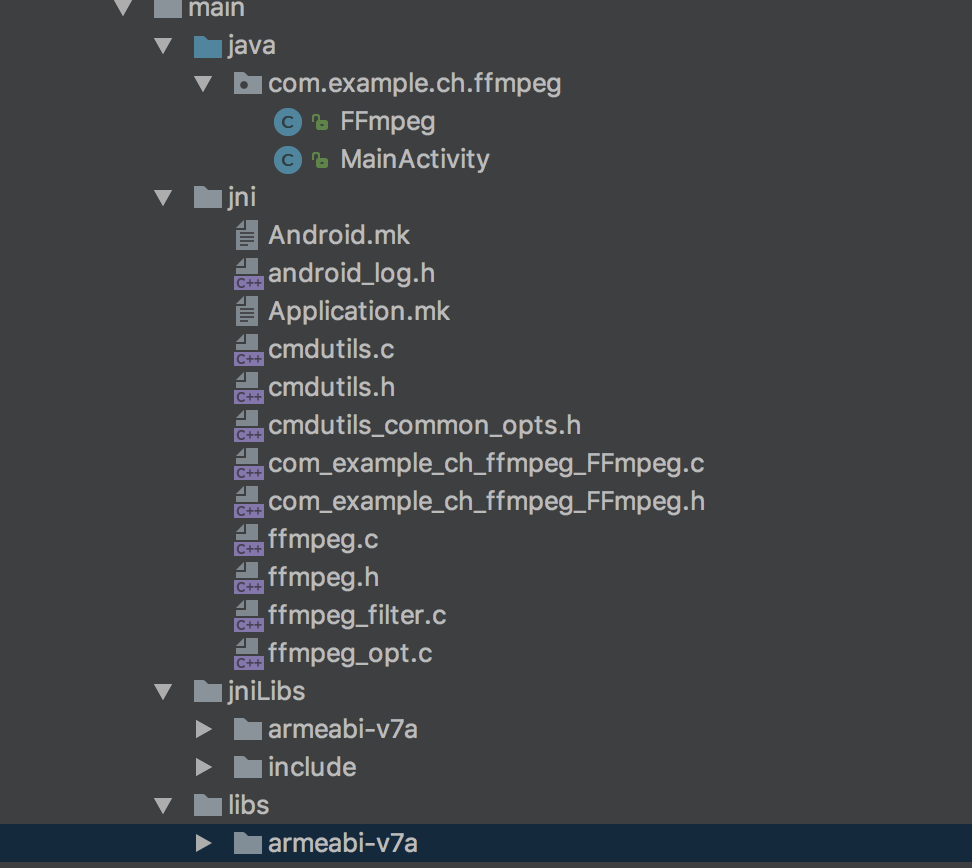Expand armeabi-v7a under jniLibs
The width and height of the screenshot is (972, 868).
[x=204, y=730]
